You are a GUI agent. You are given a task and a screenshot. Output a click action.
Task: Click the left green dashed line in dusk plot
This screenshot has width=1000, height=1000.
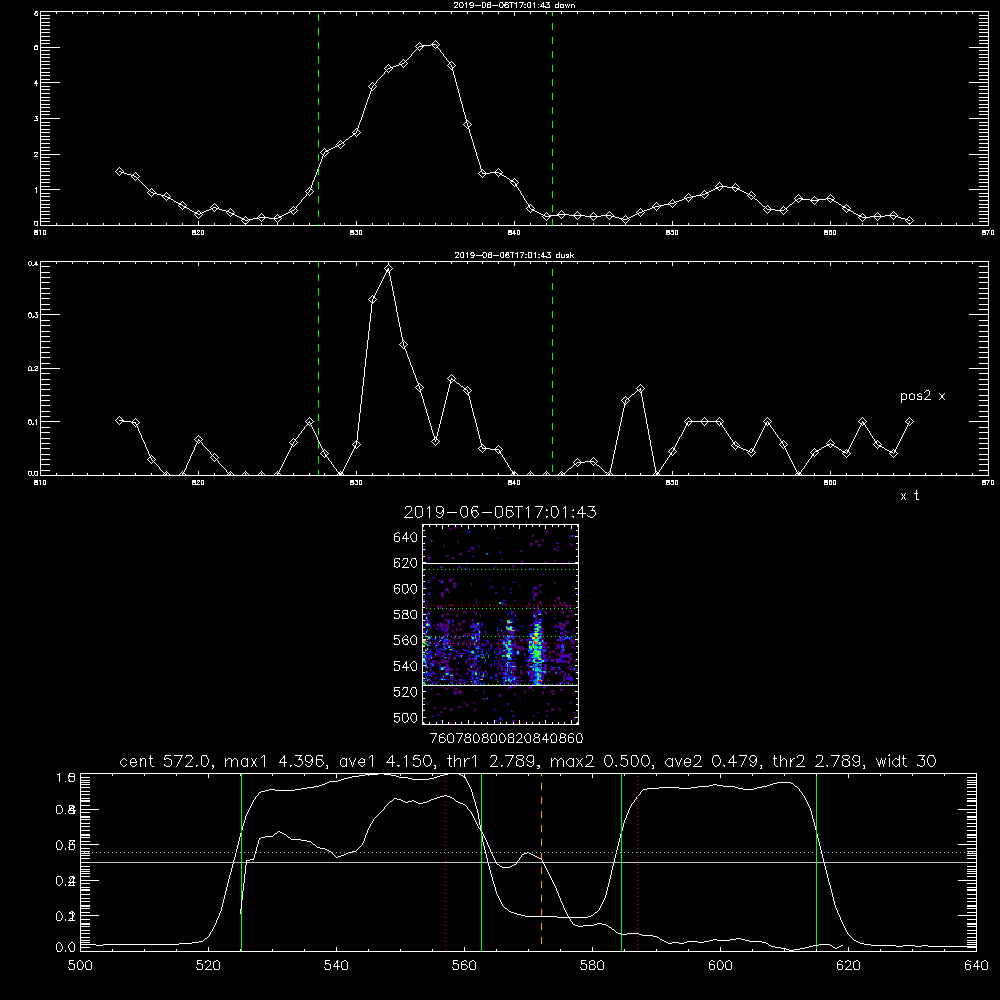point(318,368)
